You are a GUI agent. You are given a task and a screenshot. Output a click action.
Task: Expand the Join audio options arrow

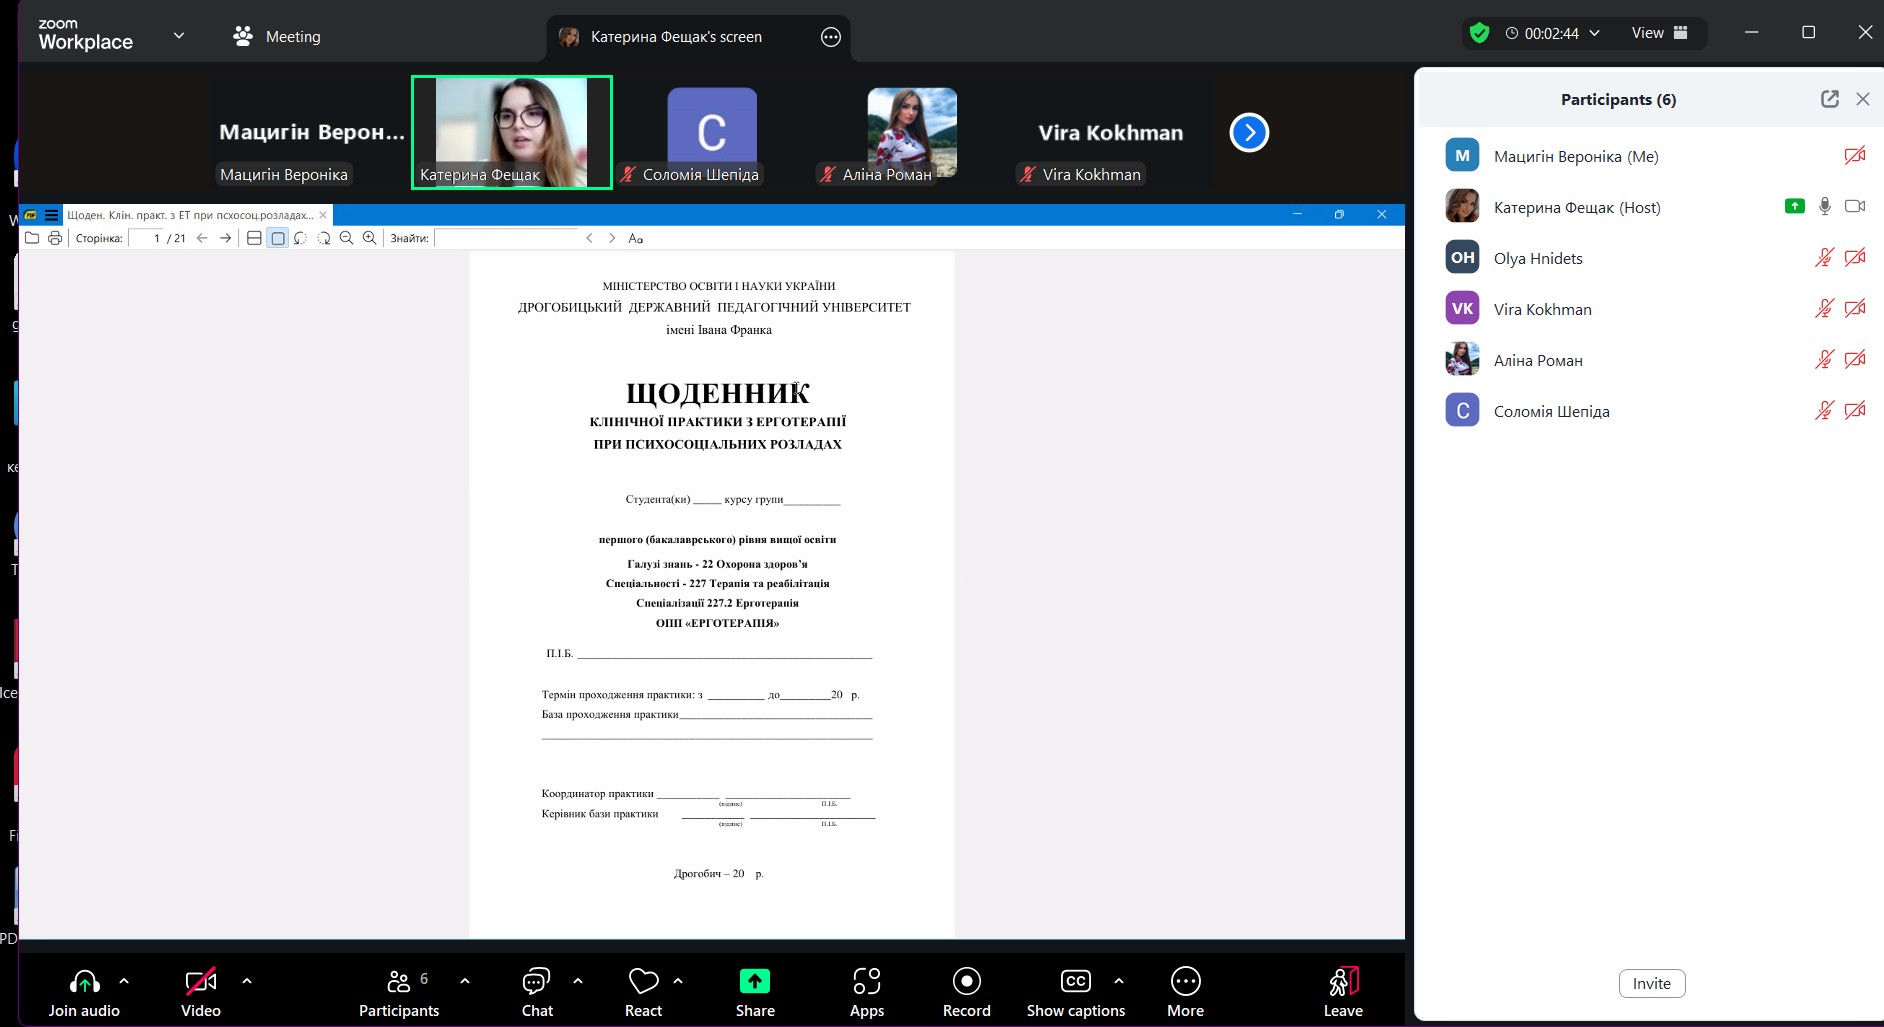(x=124, y=981)
